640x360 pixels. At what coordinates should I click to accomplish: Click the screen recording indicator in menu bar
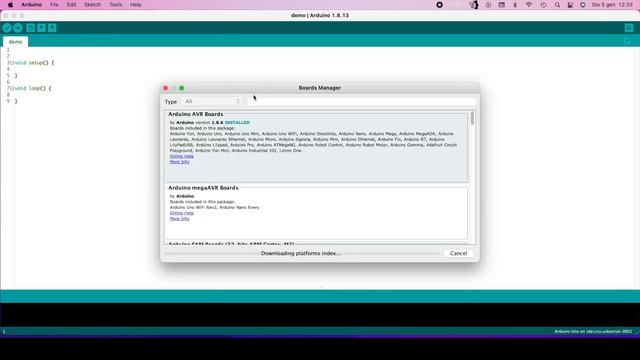pyautogui.click(x=440, y=5)
